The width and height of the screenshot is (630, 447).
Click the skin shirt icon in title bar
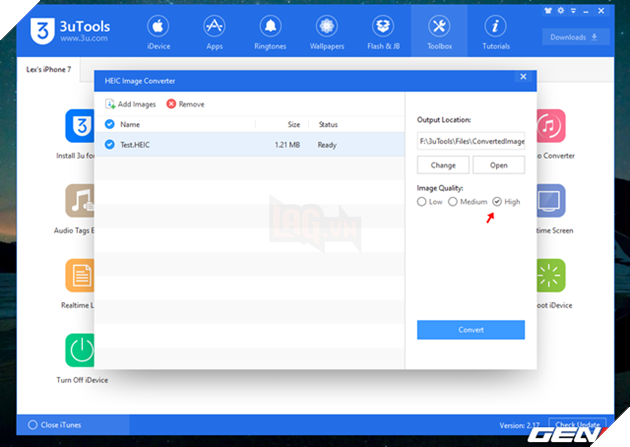coord(548,10)
